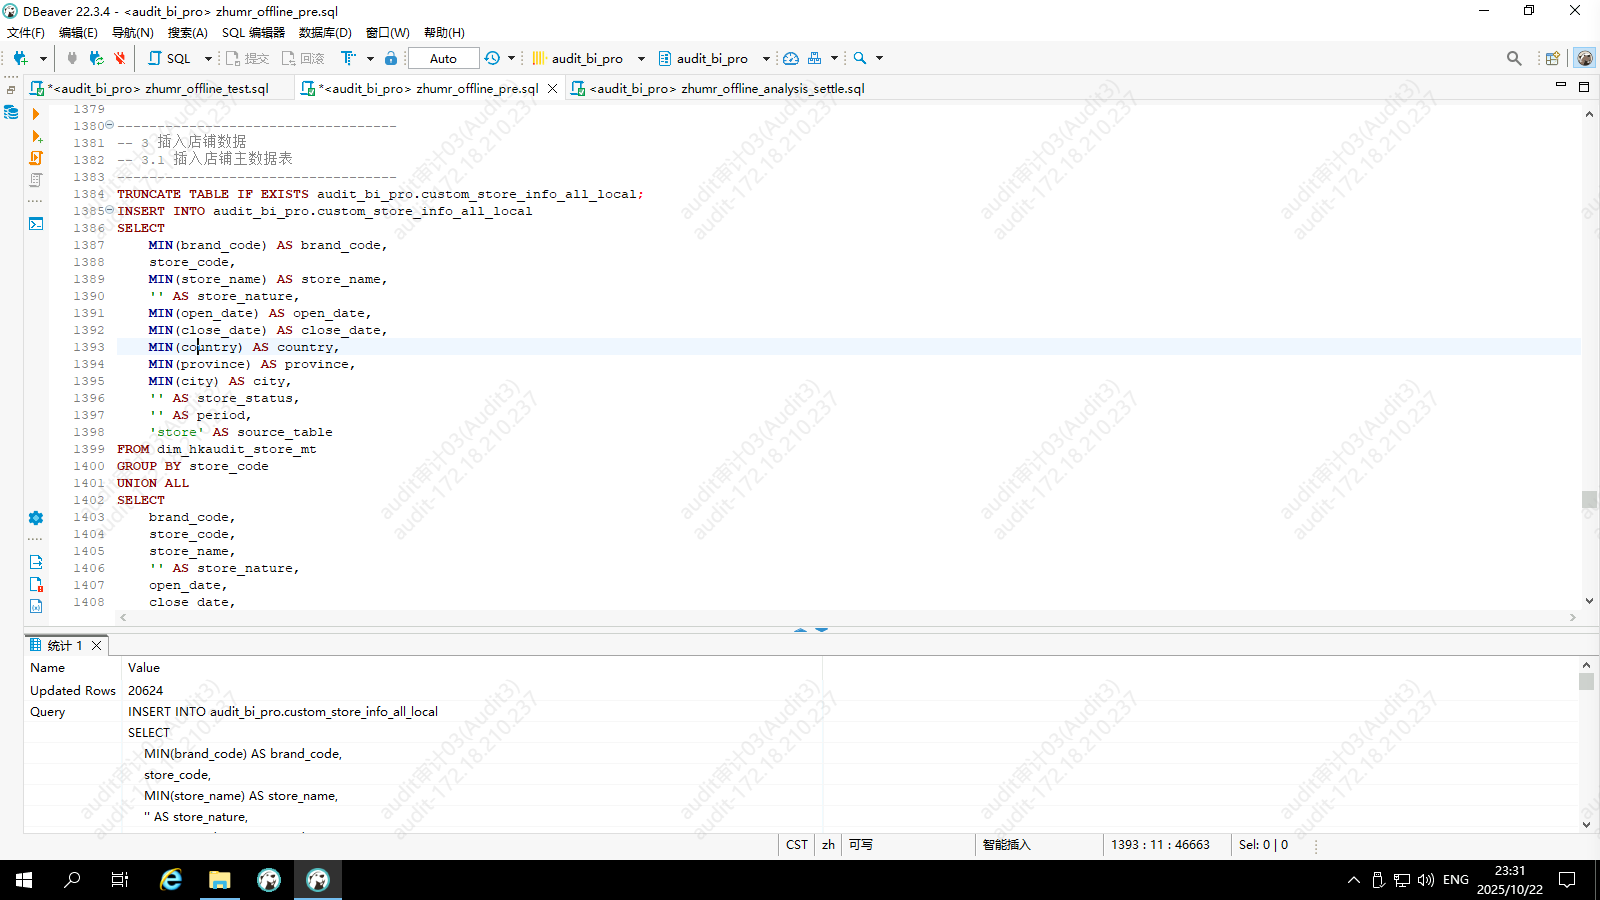Collapse the fold marker at line 1385

(x=110, y=211)
